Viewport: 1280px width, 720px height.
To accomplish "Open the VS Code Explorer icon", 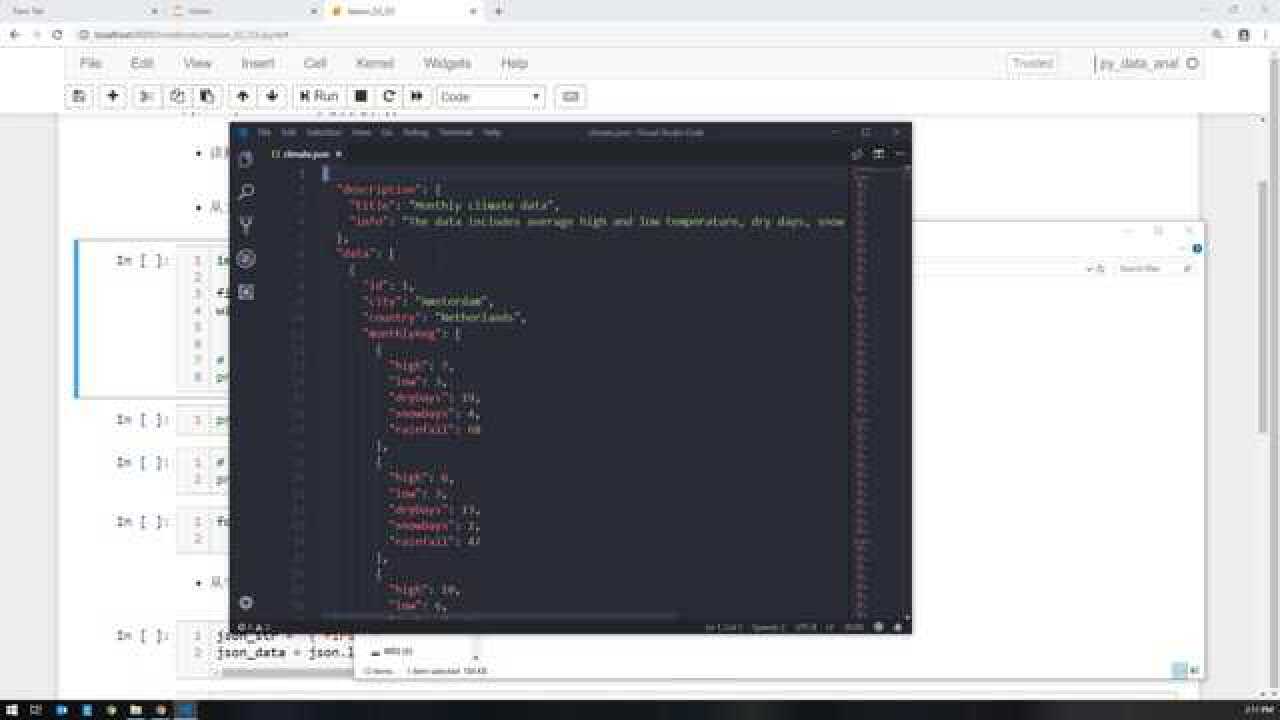I will point(246,159).
